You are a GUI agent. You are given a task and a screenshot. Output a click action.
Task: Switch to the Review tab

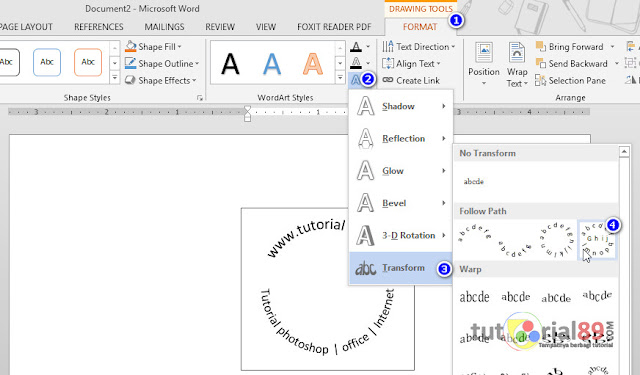(x=220, y=27)
